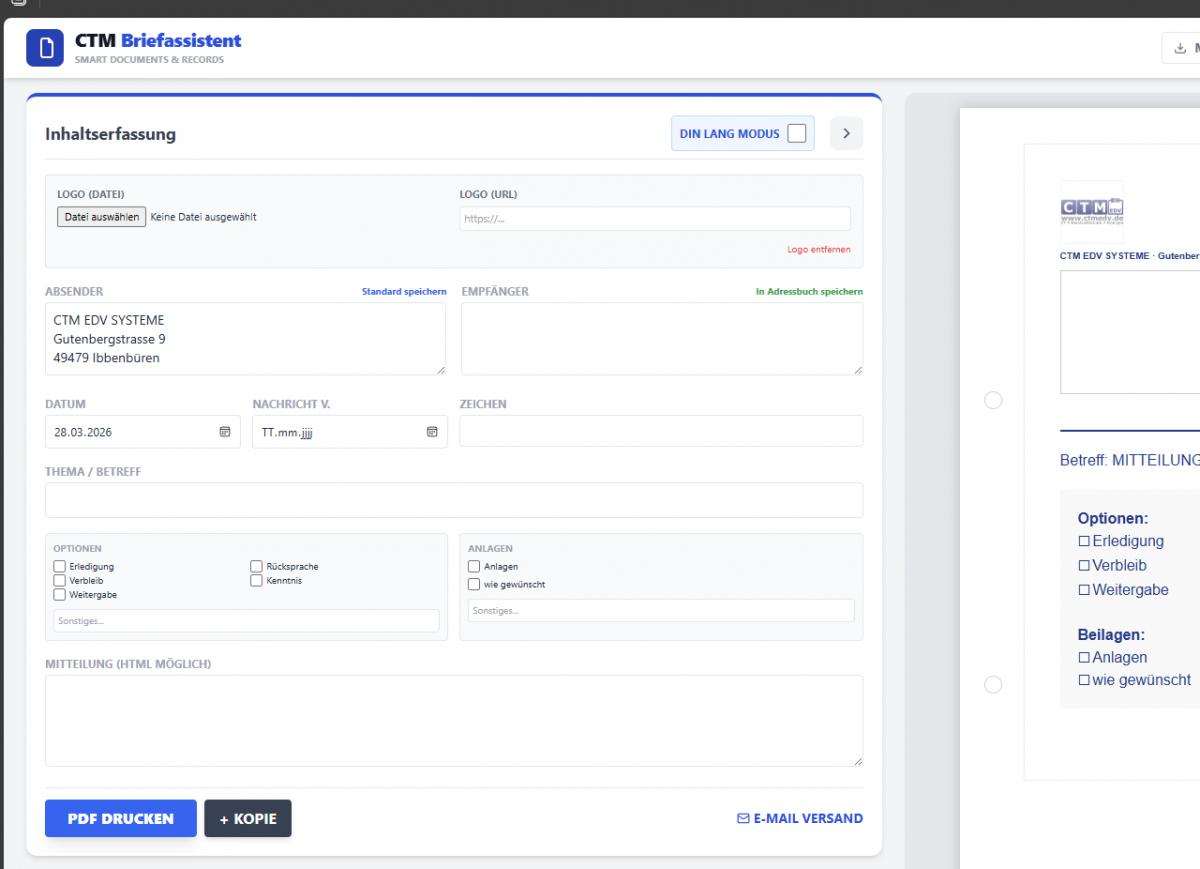Click the envelope icon beside E-MAIL VERSAND
The width and height of the screenshot is (1200, 869).
(740, 818)
